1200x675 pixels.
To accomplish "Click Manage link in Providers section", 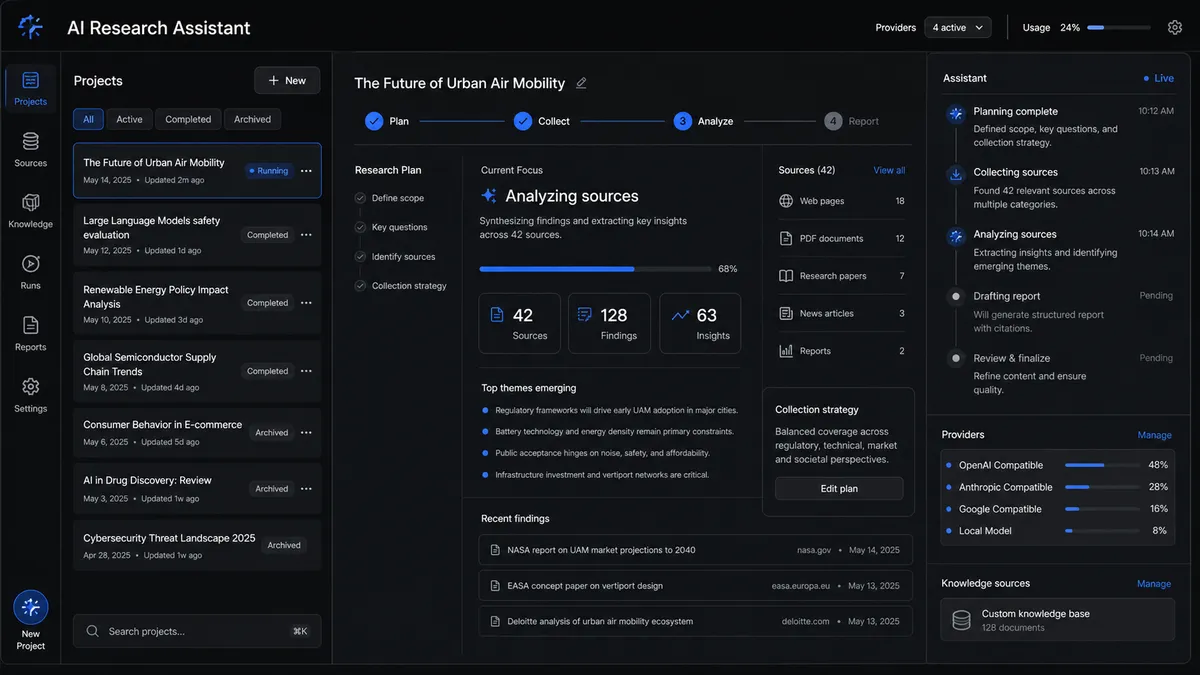I will tap(1154, 435).
